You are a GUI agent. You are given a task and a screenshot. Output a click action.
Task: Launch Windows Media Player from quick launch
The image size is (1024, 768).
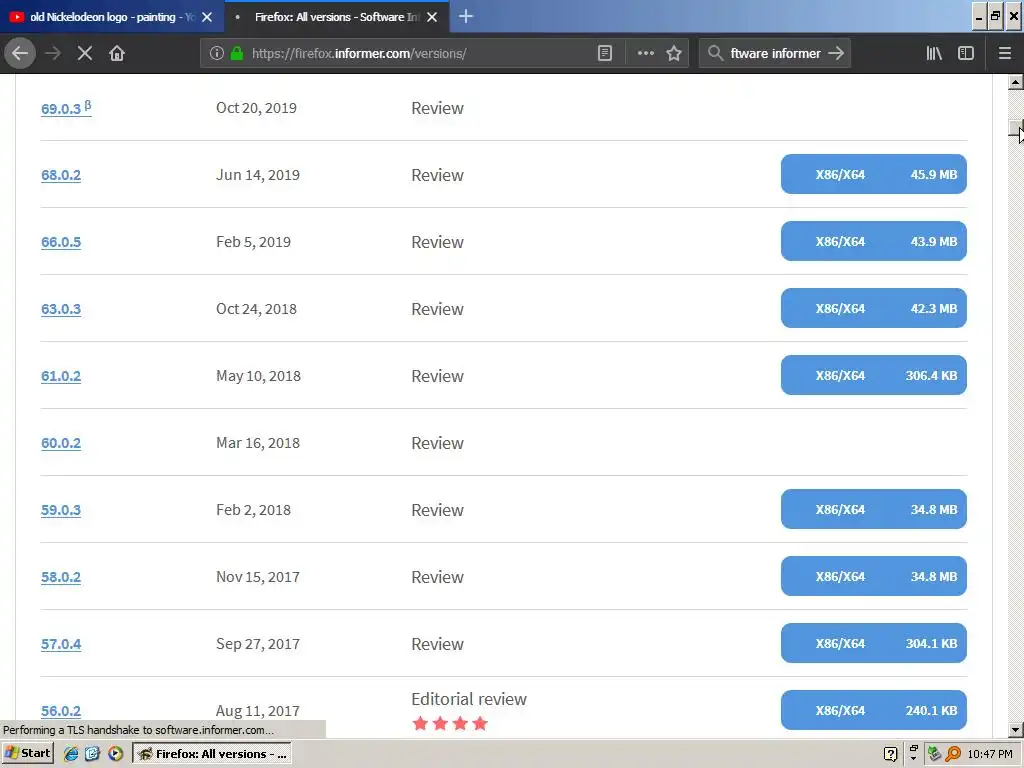point(116,754)
